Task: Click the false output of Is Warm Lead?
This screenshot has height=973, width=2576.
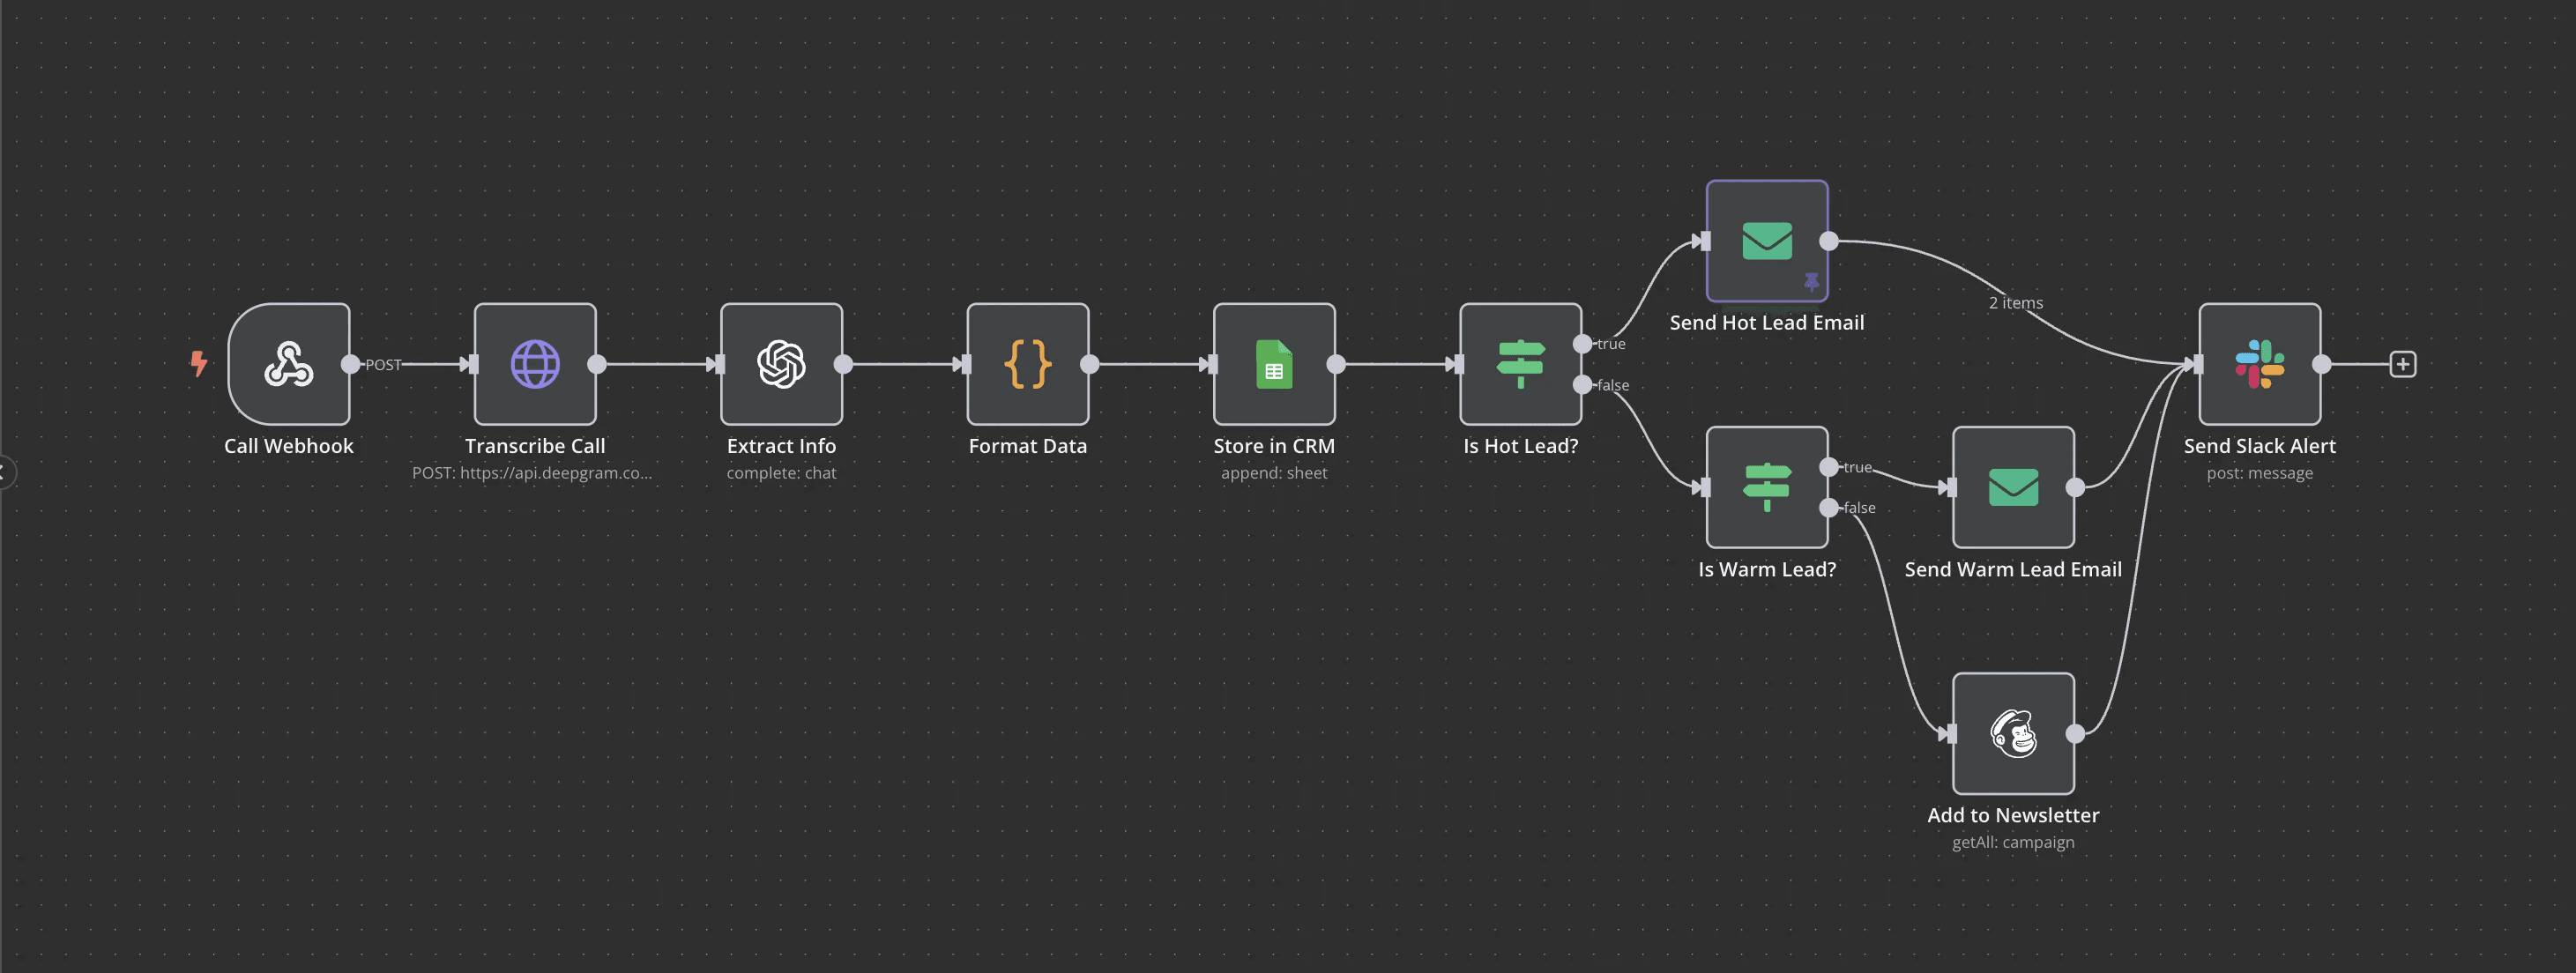Action: 1829,508
